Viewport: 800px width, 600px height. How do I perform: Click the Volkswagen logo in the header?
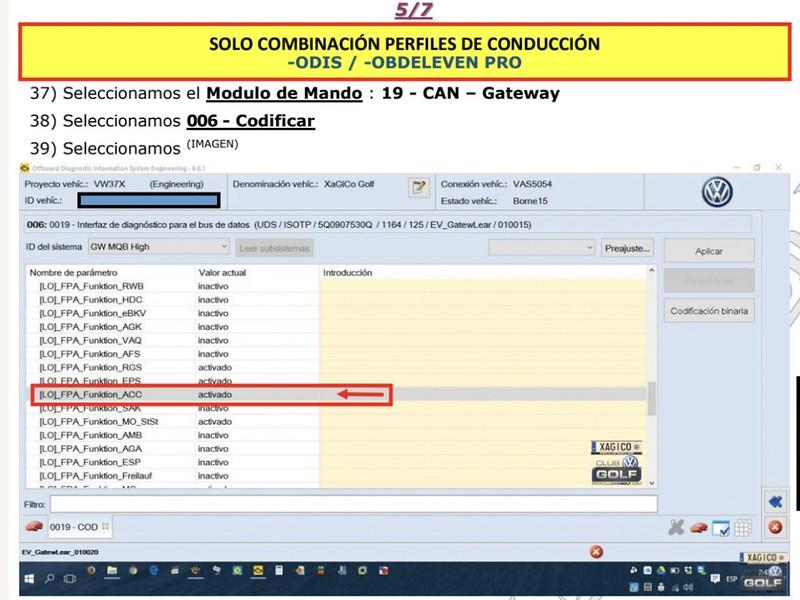(x=717, y=192)
